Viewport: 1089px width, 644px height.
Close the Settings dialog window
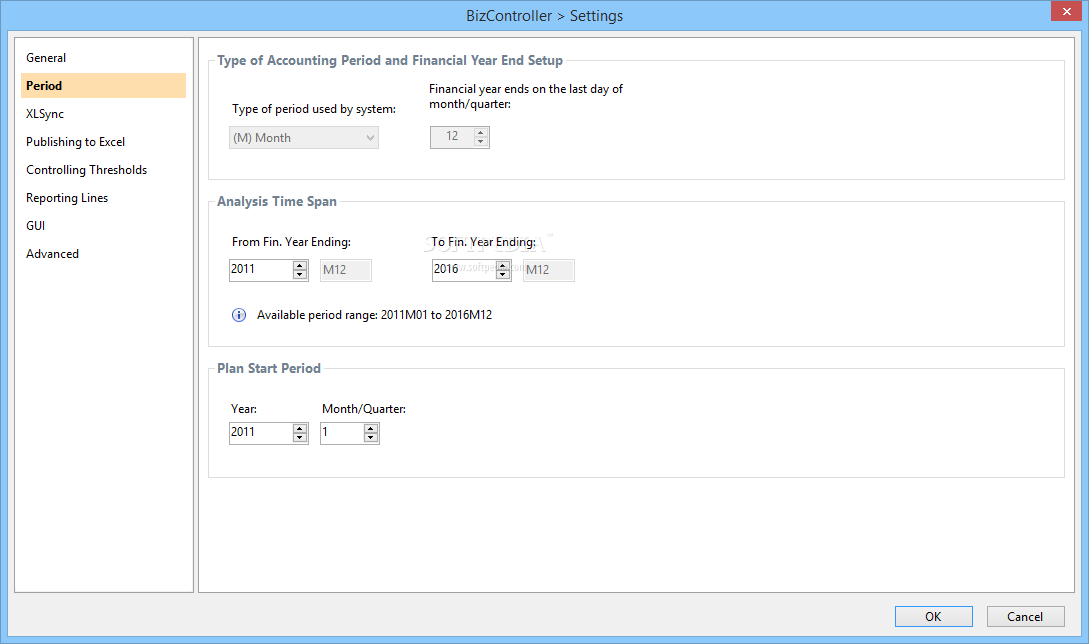(1066, 11)
